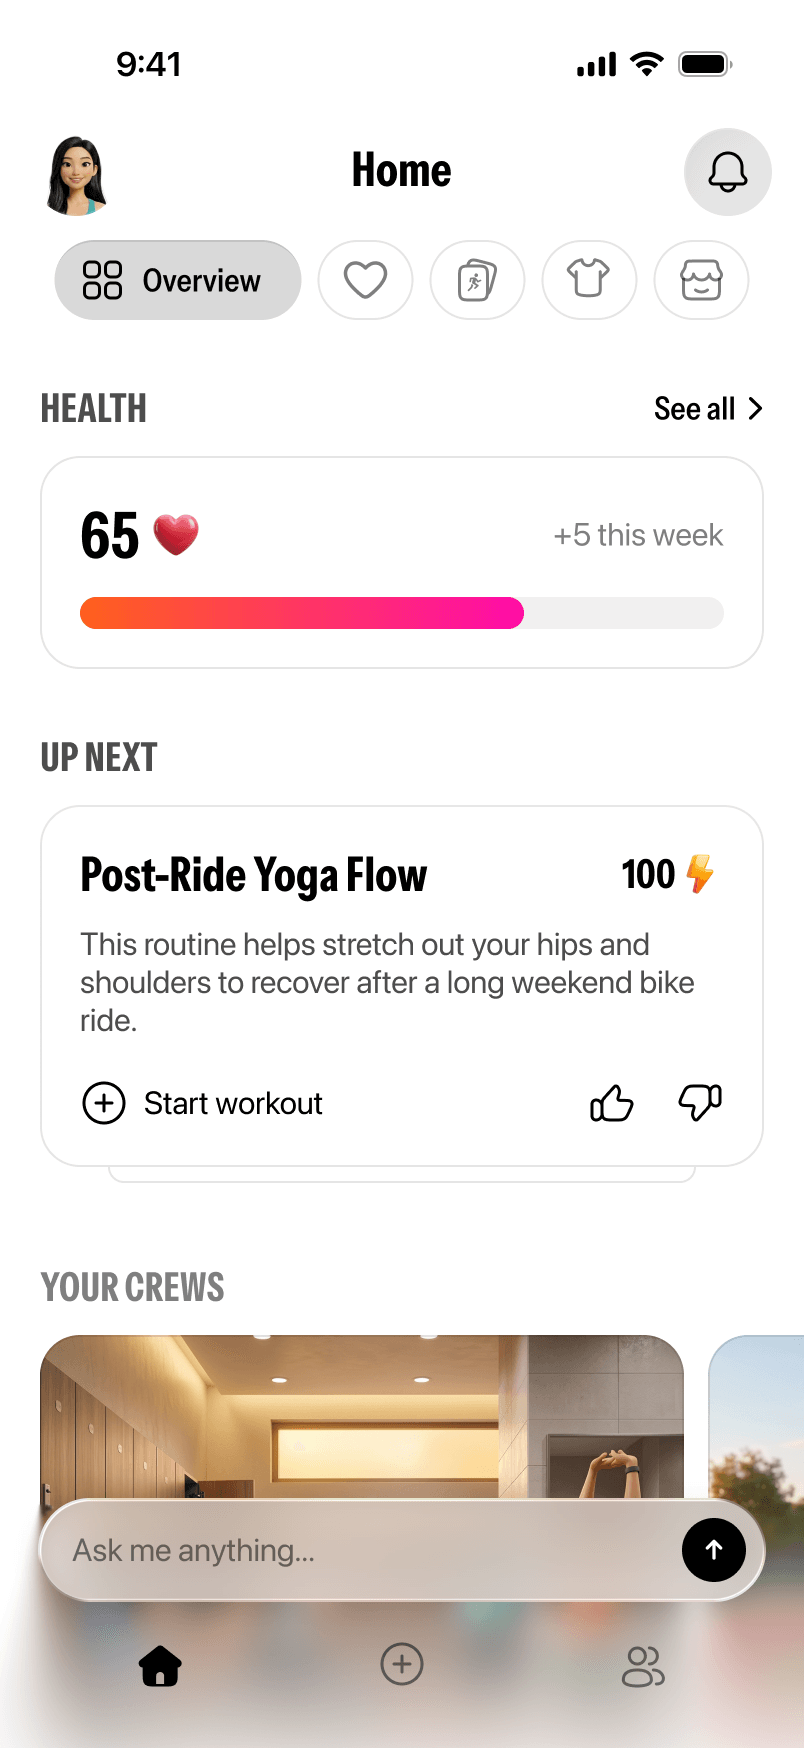Open the crews people icon in navigation

click(x=643, y=1665)
